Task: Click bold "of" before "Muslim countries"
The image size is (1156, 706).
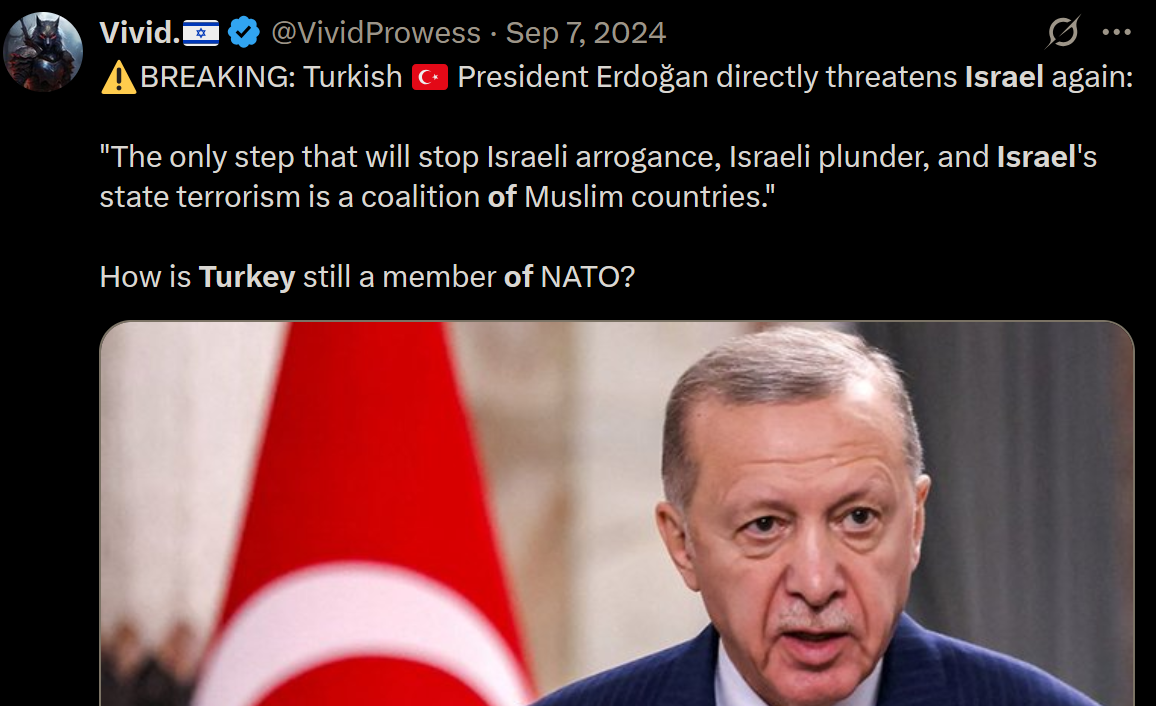Action: [x=502, y=197]
